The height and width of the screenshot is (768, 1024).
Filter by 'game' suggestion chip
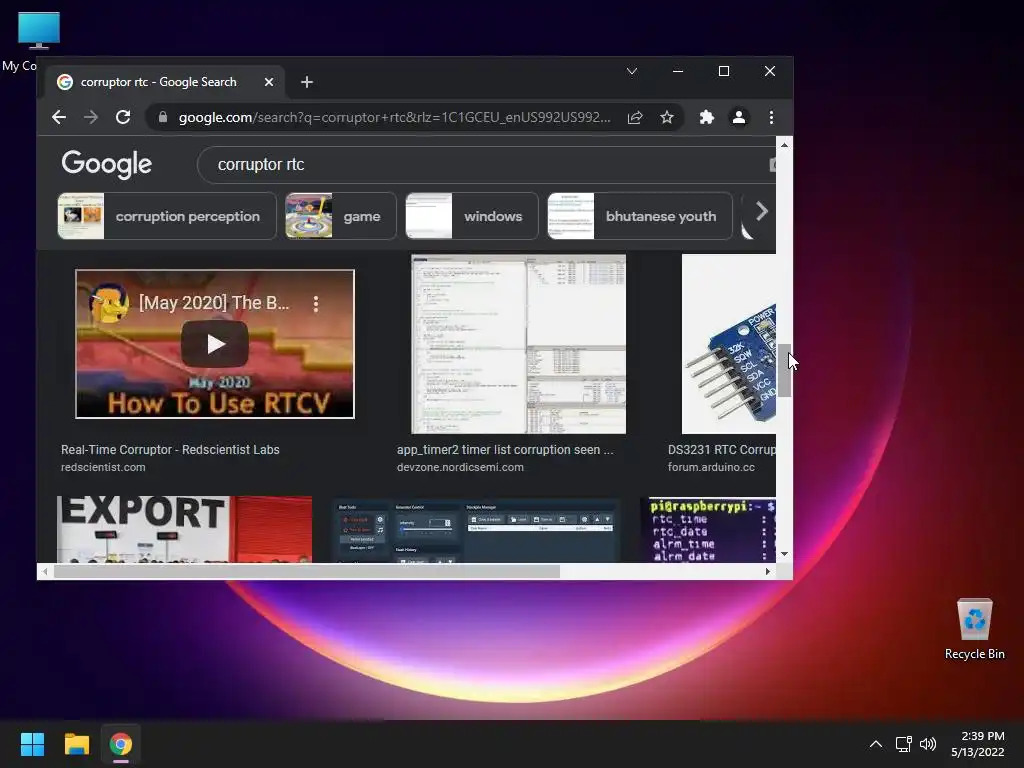click(x=340, y=216)
